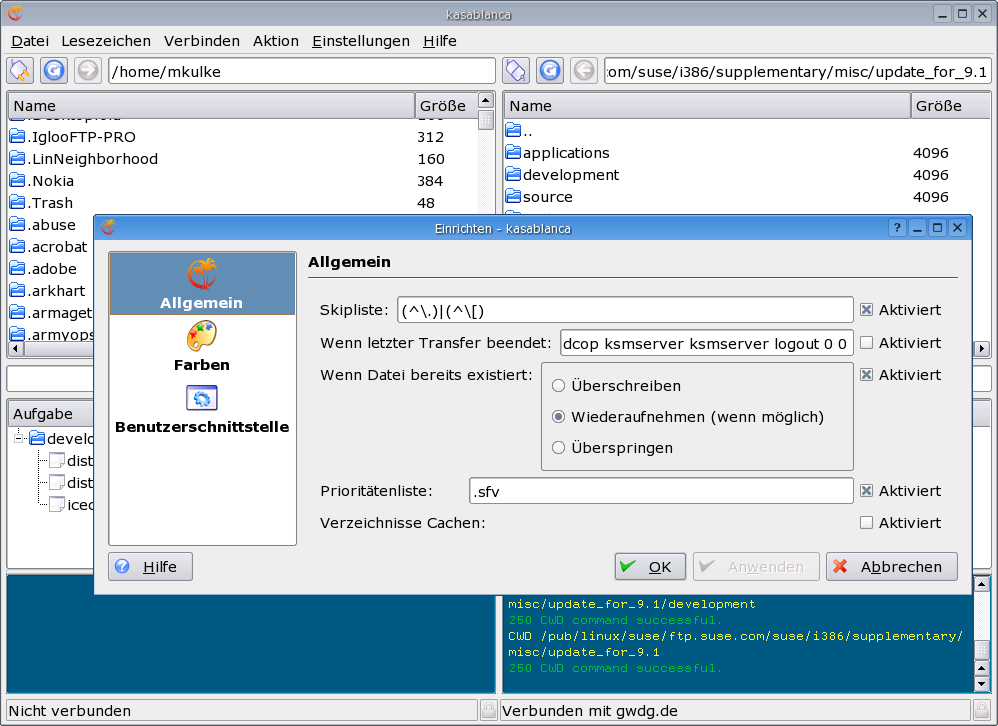Viewport: 998px width, 726px height.
Task: Click the /home/mkulke path field
Action: point(302,71)
